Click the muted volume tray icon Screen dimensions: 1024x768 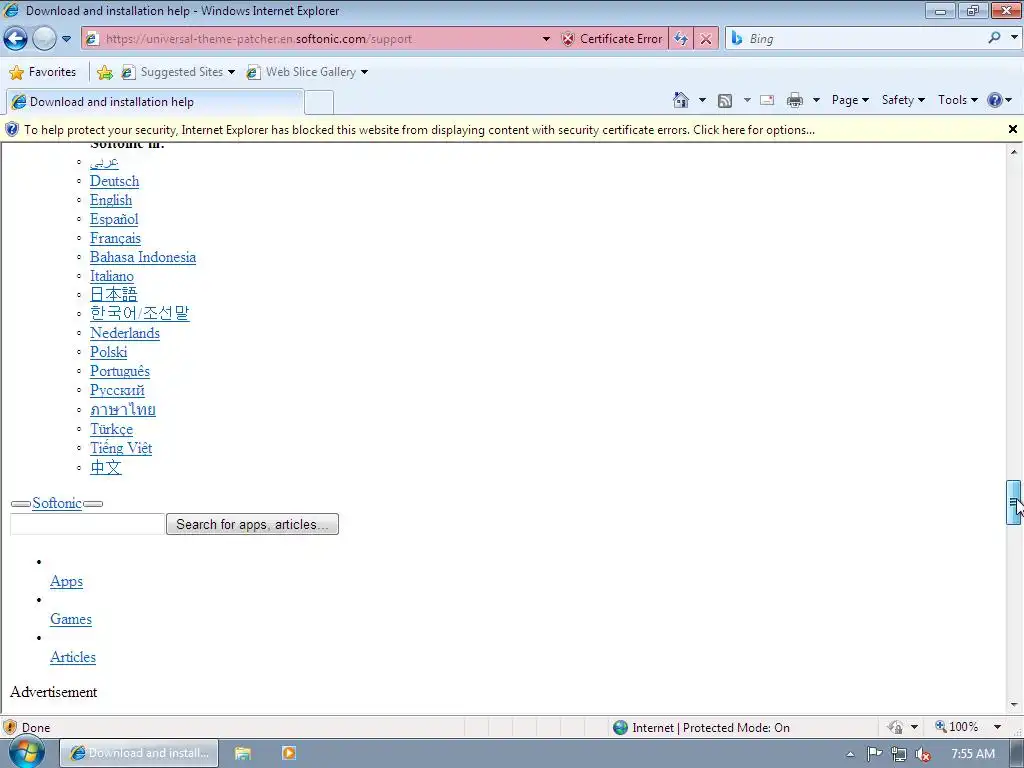[x=923, y=754]
